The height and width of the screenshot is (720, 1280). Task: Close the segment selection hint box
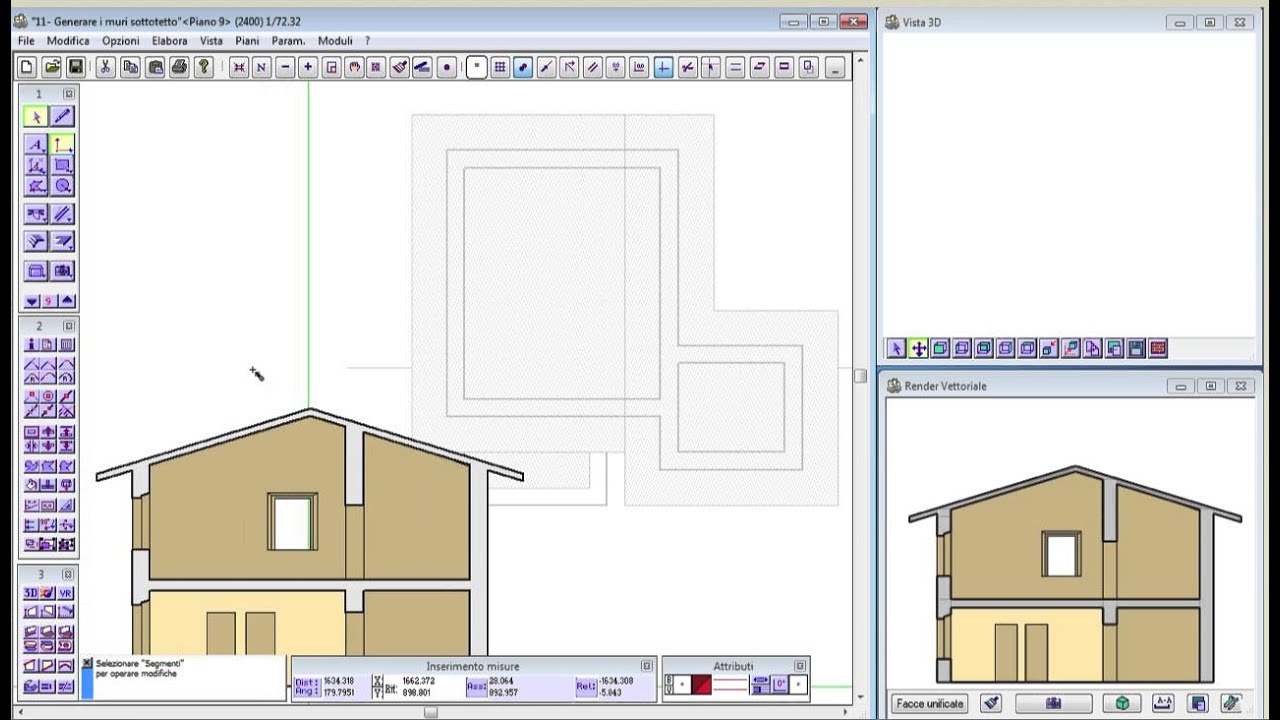pos(87,663)
